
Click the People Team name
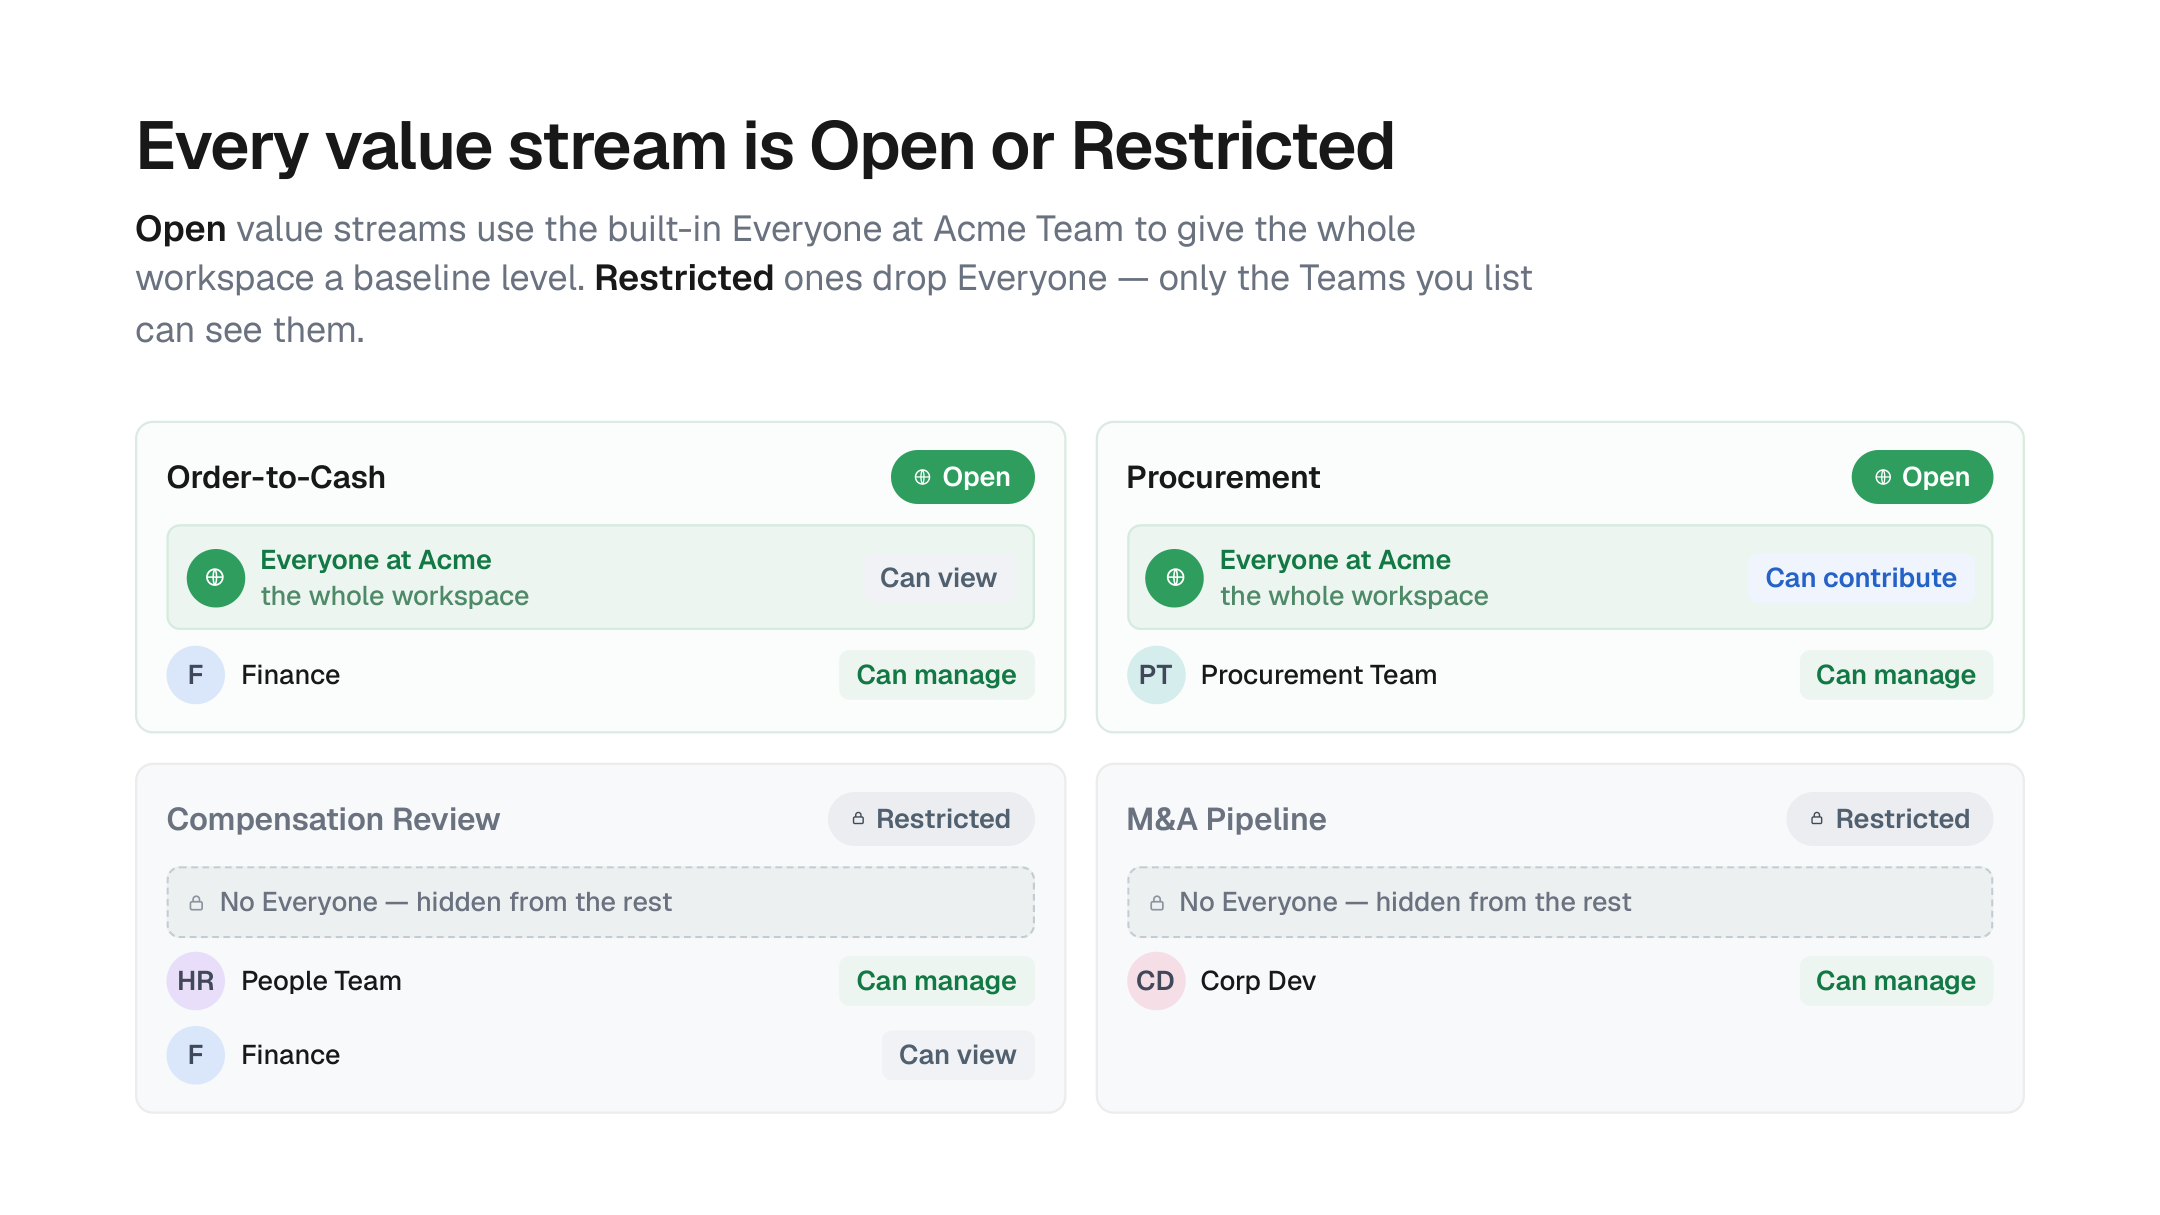[322, 981]
